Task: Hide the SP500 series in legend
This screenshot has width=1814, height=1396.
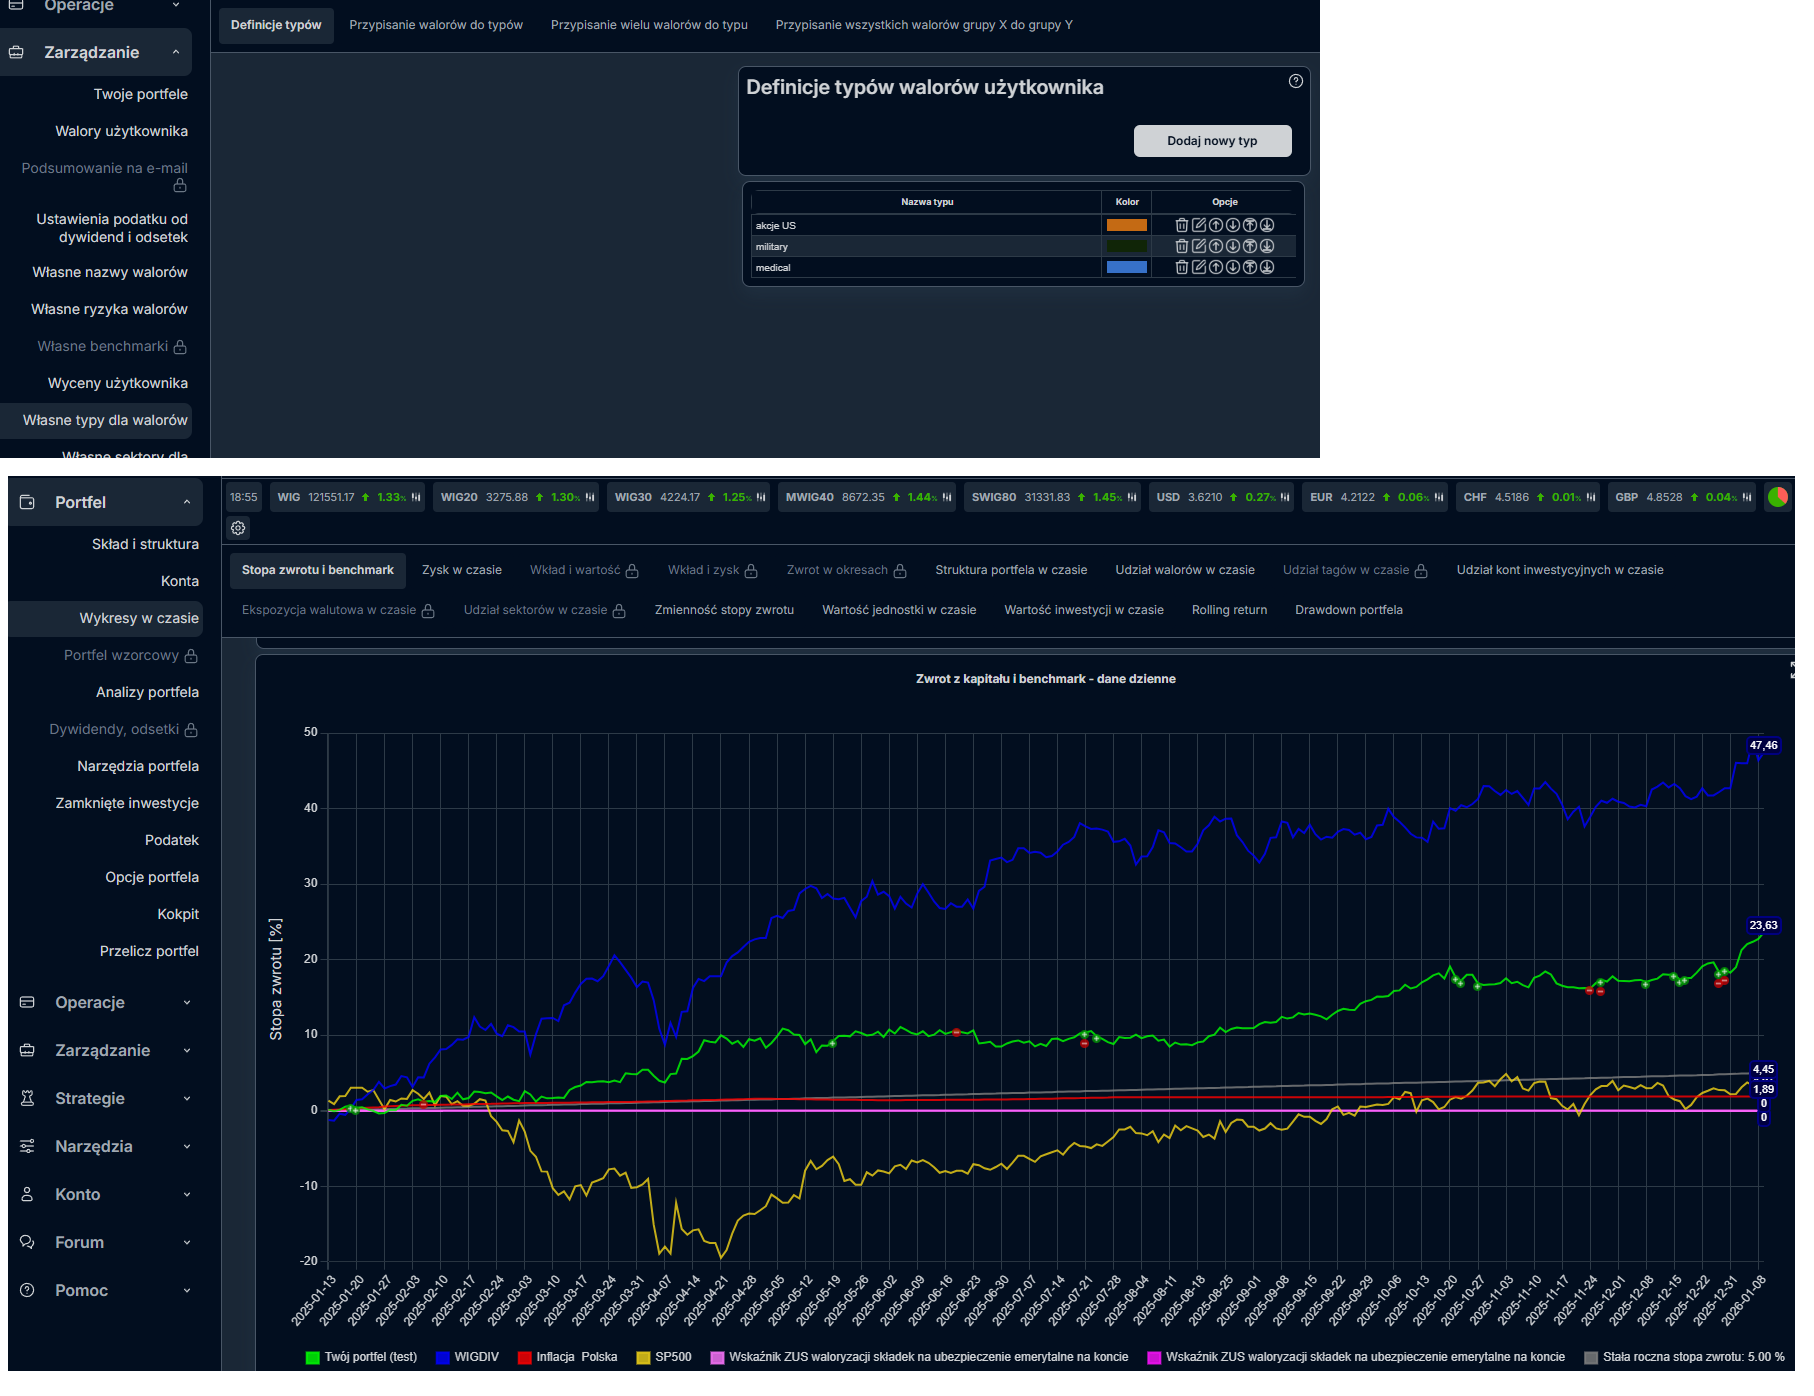Action: [x=663, y=1357]
